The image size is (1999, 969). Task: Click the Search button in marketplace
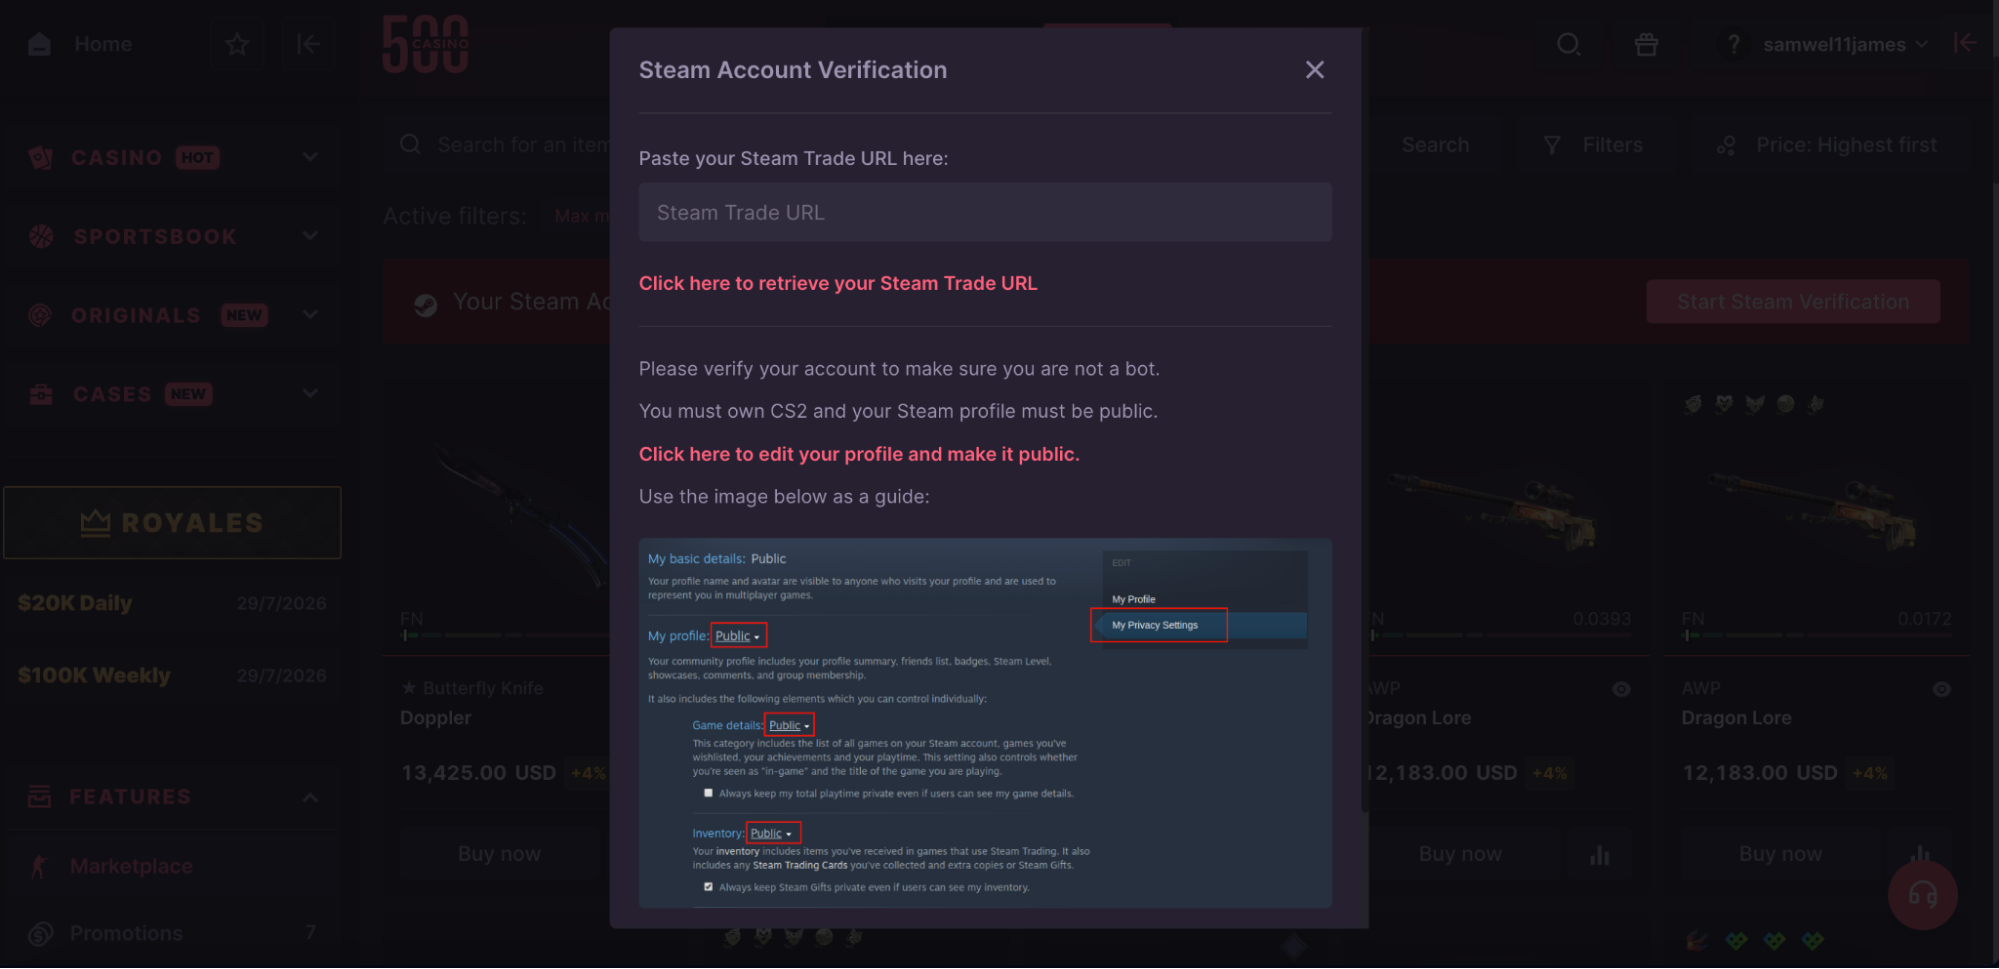[x=1435, y=145]
